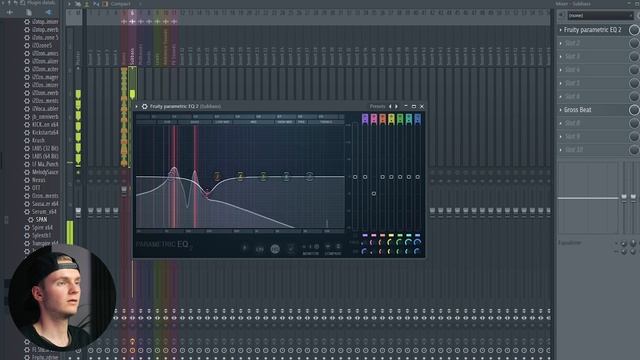Open the Slot 5 arrow menu

coord(560,83)
